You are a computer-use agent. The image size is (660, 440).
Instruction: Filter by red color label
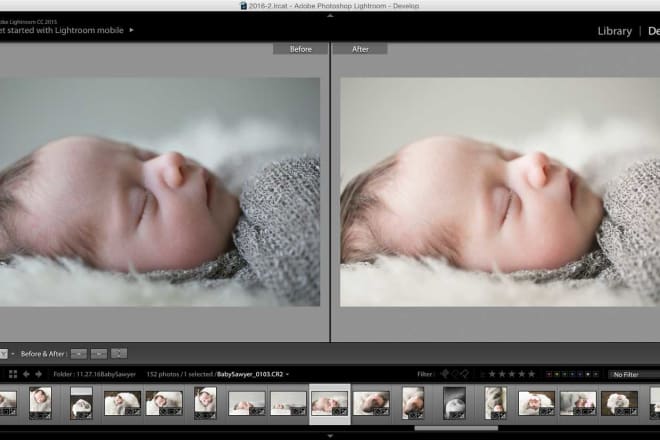pyautogui.click(x=549, y=374)
